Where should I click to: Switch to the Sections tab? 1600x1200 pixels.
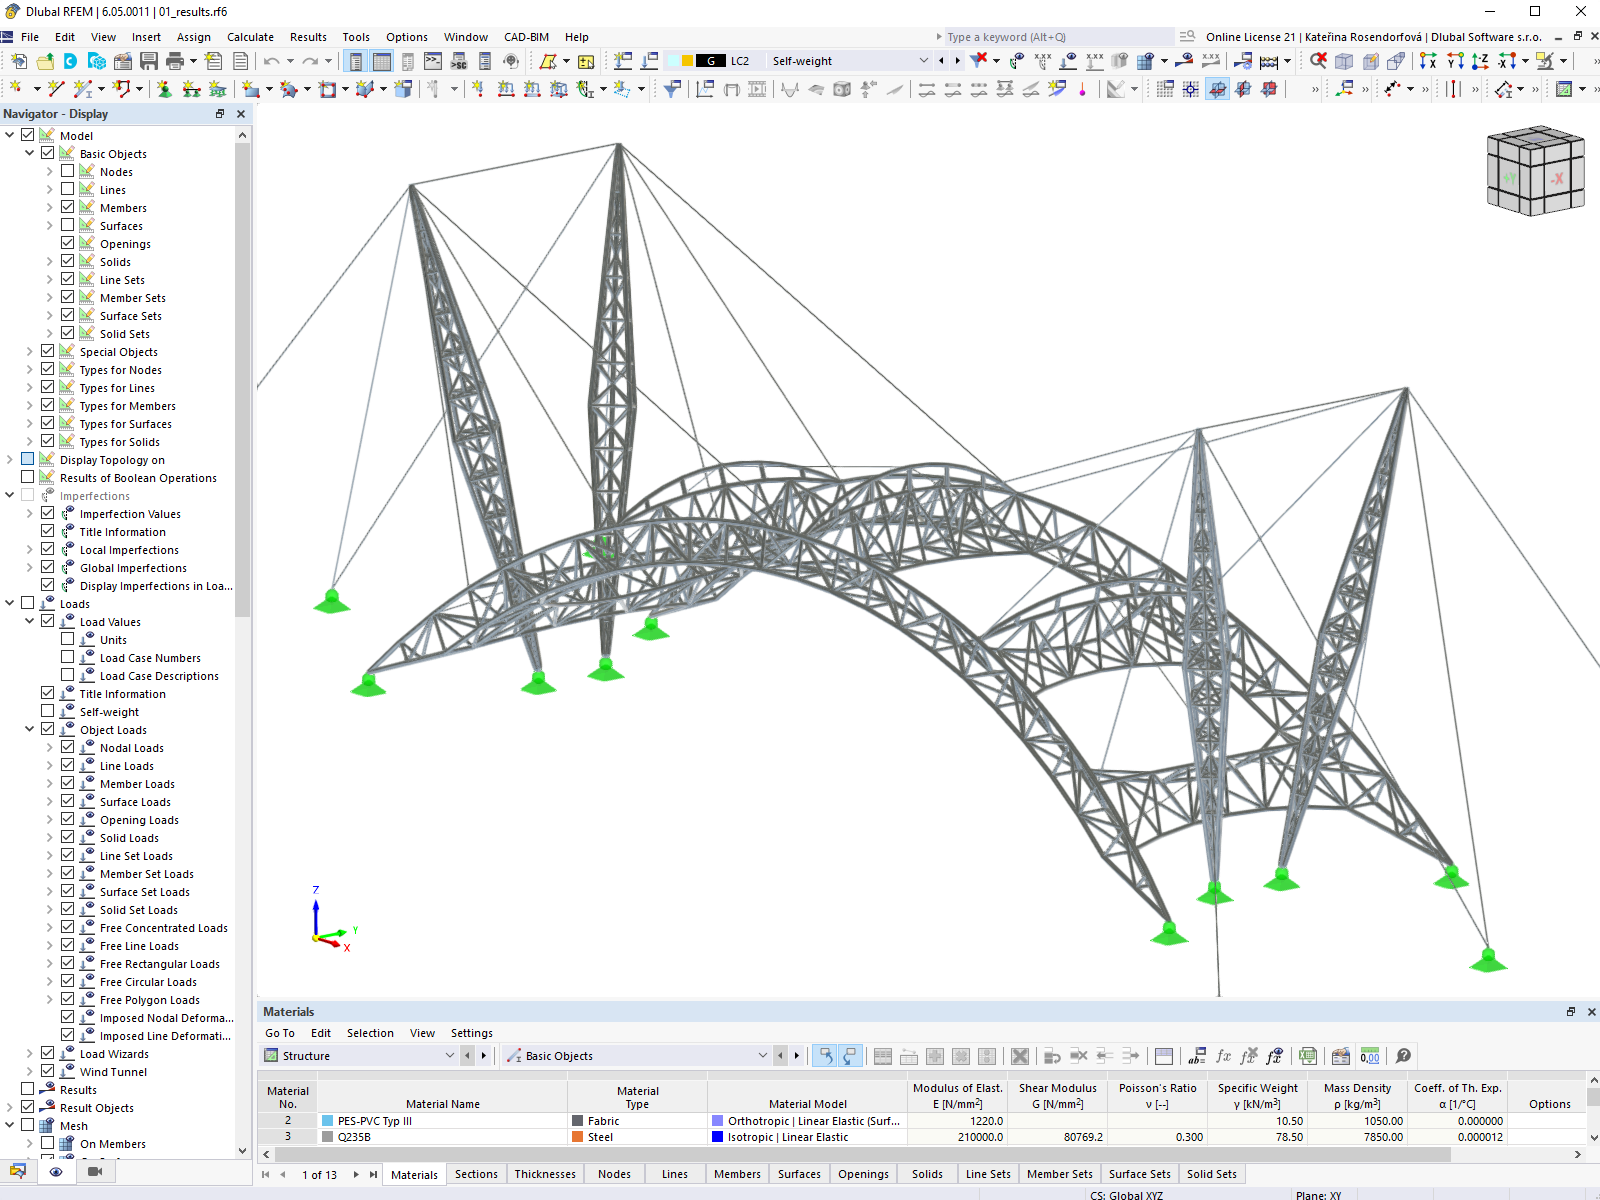click(x=476, y=1174)
